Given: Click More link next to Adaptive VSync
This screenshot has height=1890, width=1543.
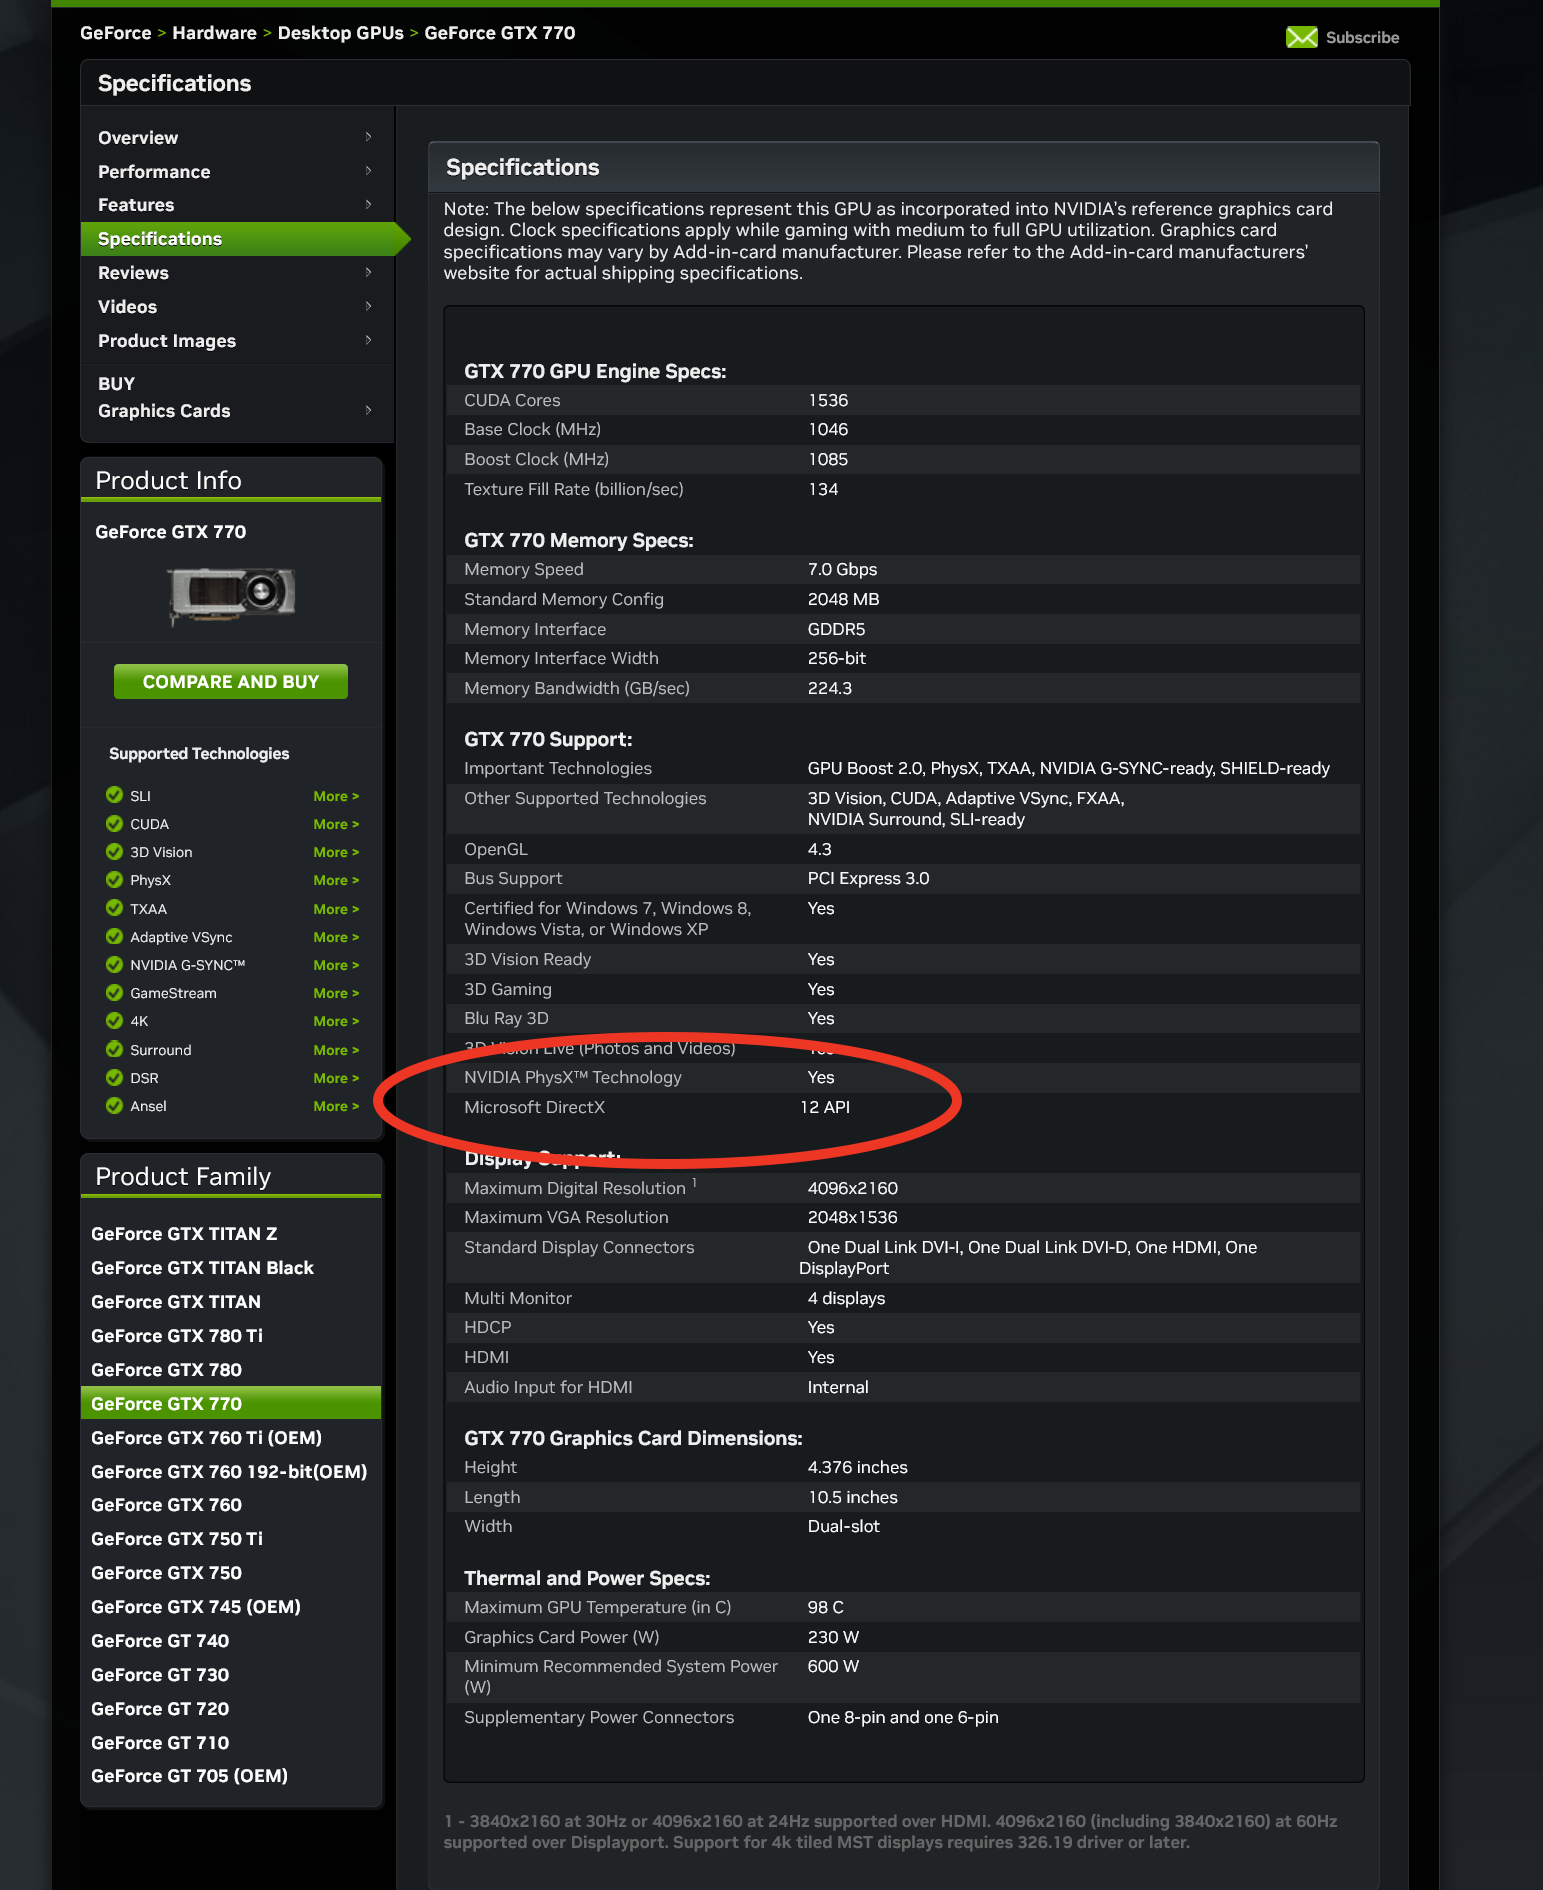Looking at the screenshot, I should 336,937.
